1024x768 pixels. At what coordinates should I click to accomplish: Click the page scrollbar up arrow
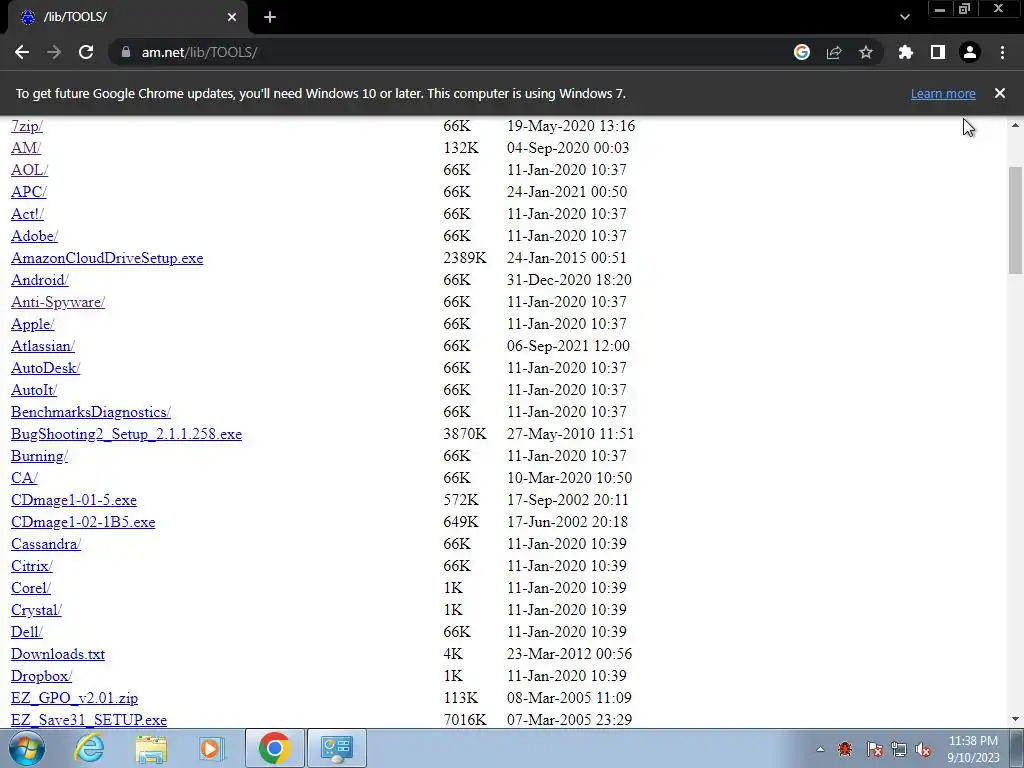(1015, 125)
